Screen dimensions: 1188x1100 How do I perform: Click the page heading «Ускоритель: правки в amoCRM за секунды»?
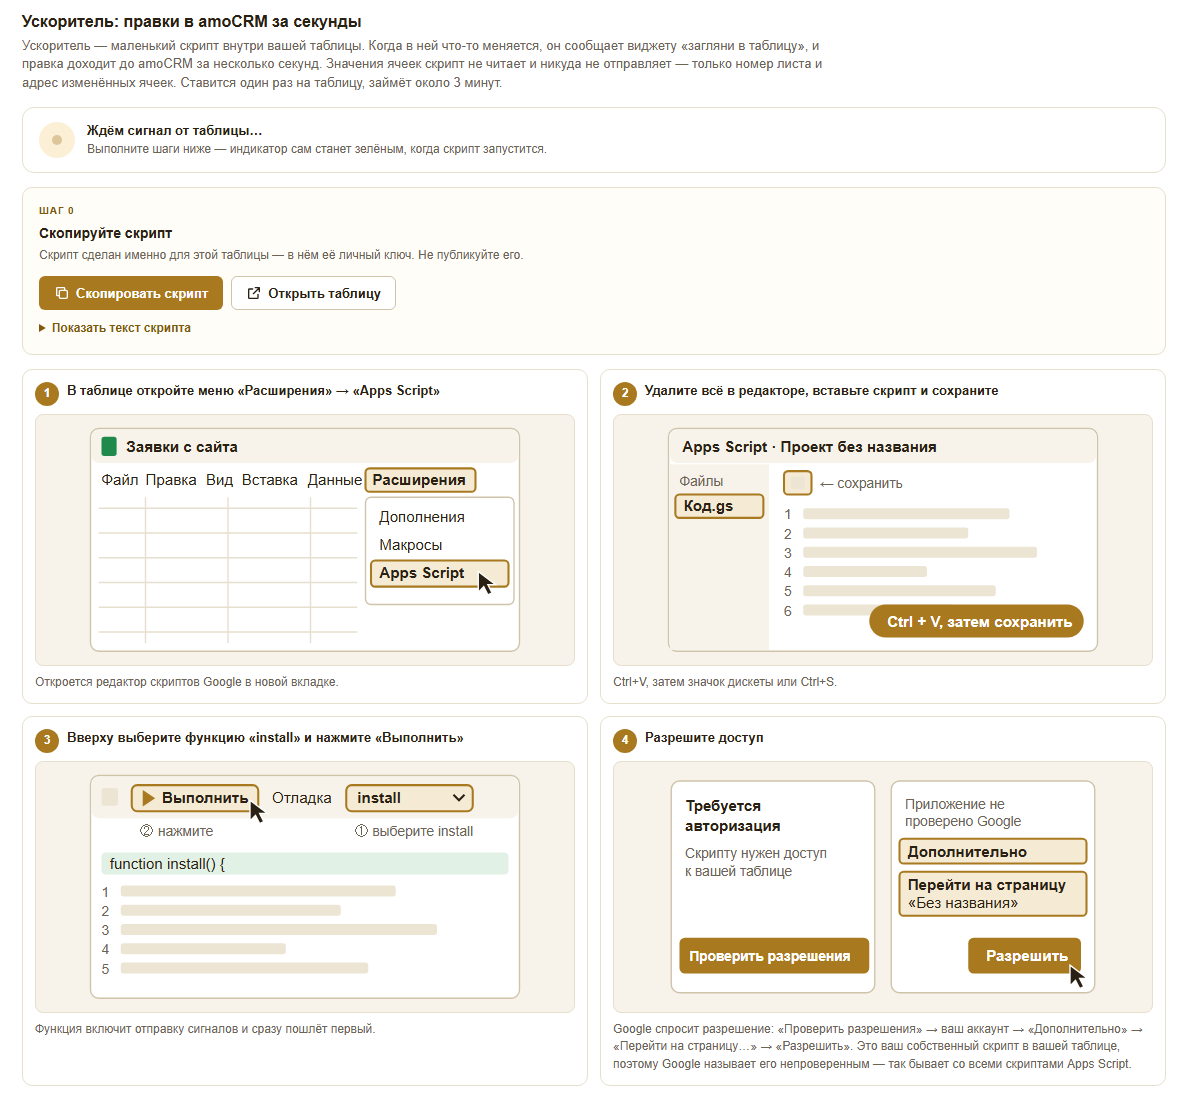coord(192,22)
